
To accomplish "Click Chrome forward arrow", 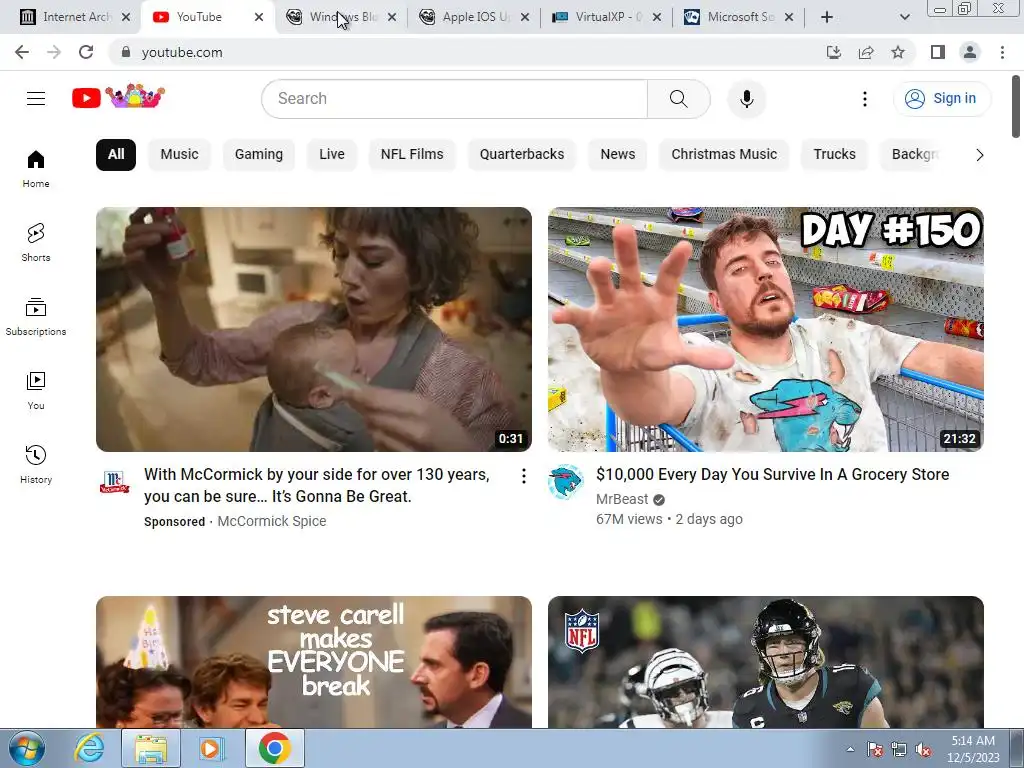I will pyautogui.click(x=54, y=52).
